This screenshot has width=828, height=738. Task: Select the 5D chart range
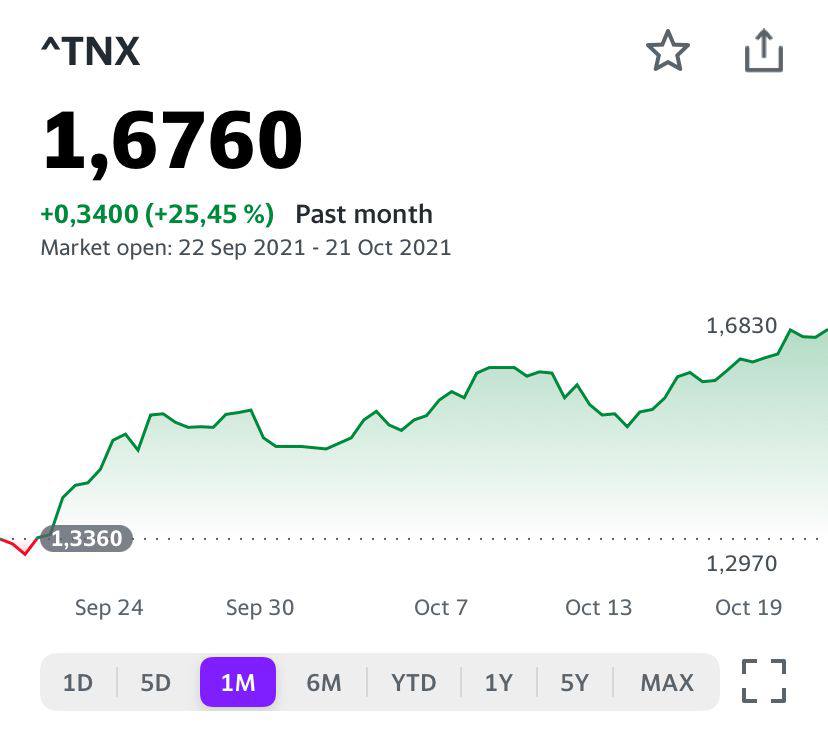[155, 683]
